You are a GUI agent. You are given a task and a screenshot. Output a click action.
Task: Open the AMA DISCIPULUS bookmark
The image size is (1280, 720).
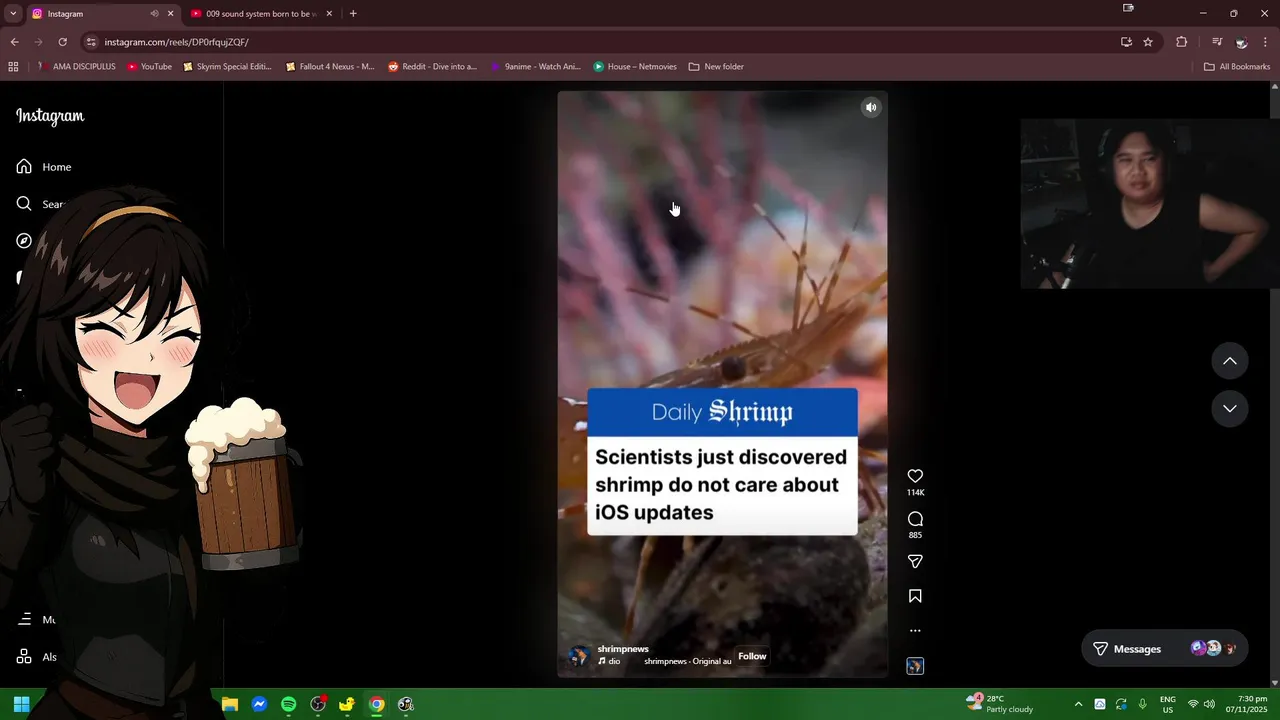[x=76, y=67]
